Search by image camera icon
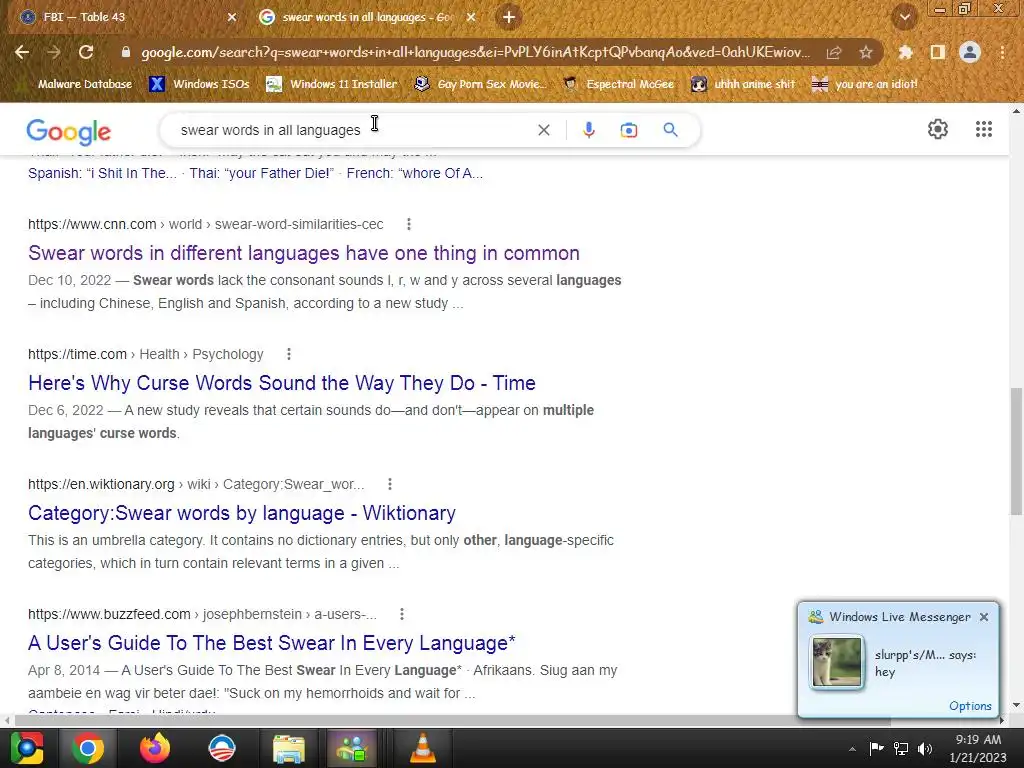This screenshot has height=768, width=1024. (629, 130)
